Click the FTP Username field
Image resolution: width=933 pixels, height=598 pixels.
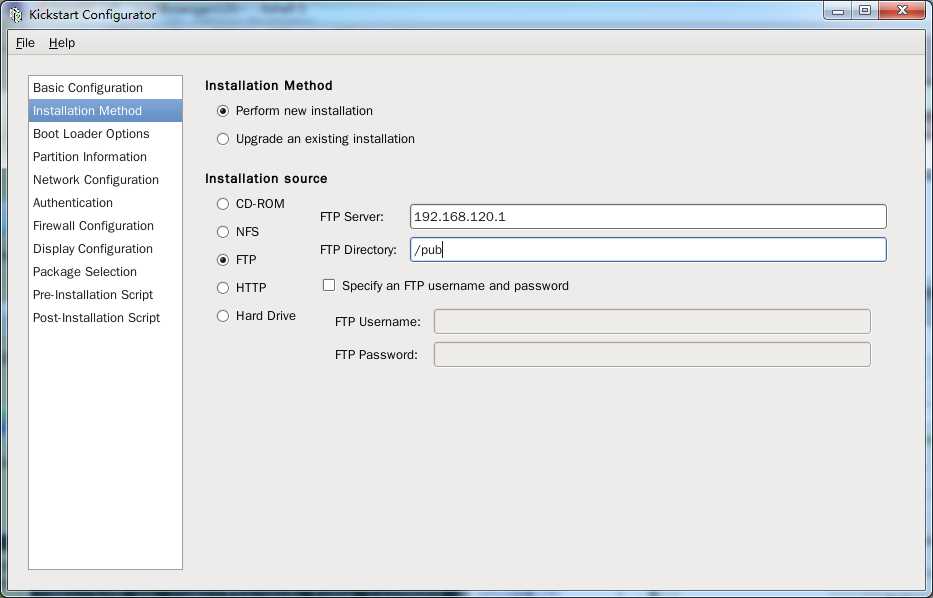tap(652, 321)
